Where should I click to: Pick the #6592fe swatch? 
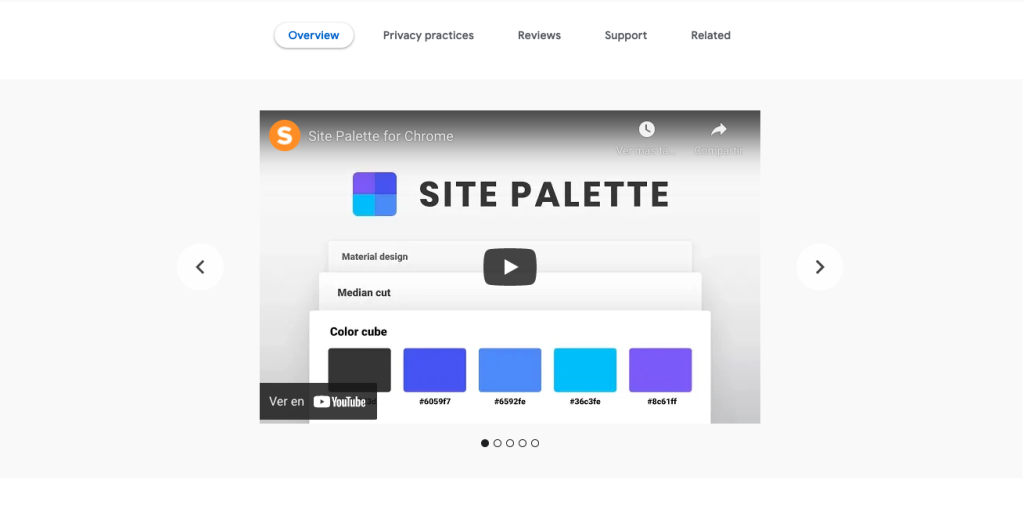click(x=510, y=370)
